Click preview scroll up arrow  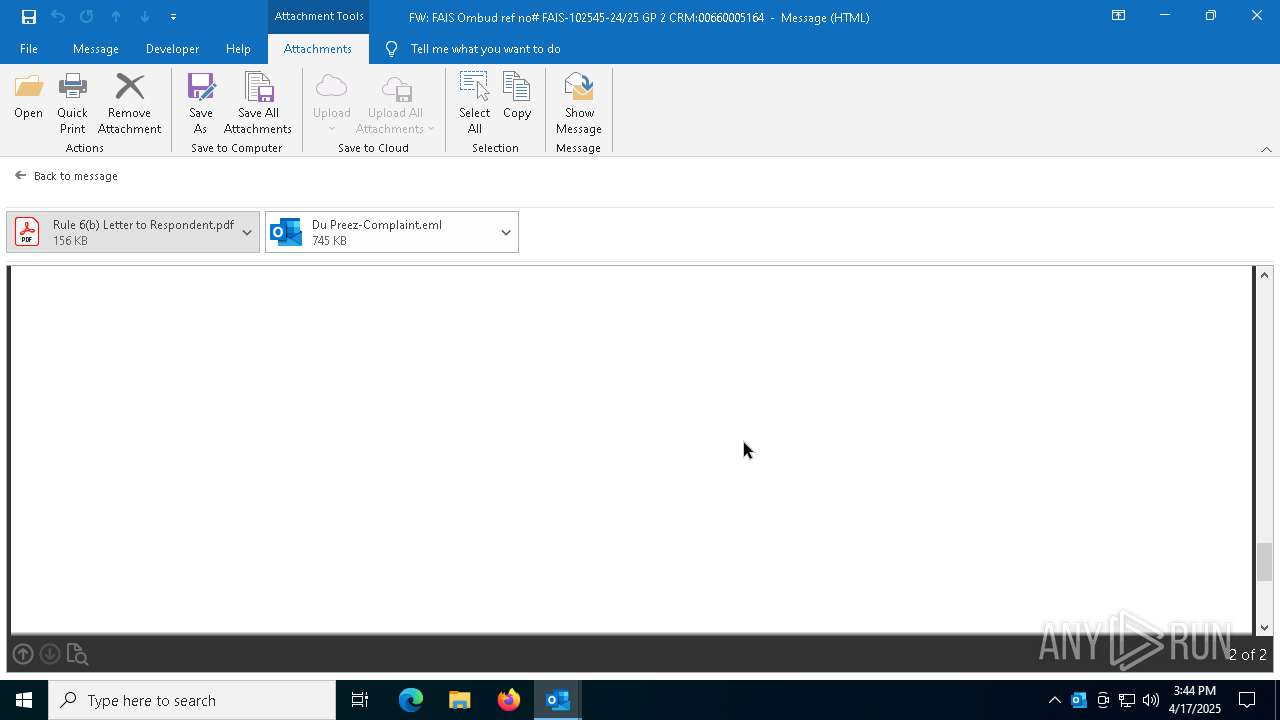click(x=1264, y=275)
